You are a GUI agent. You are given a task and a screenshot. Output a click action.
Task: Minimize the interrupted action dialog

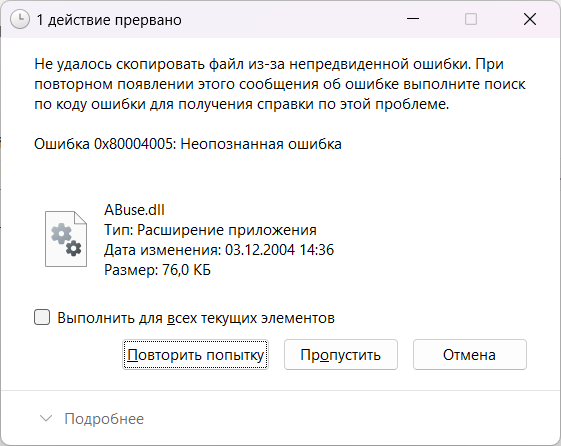[x=413, y=19]
